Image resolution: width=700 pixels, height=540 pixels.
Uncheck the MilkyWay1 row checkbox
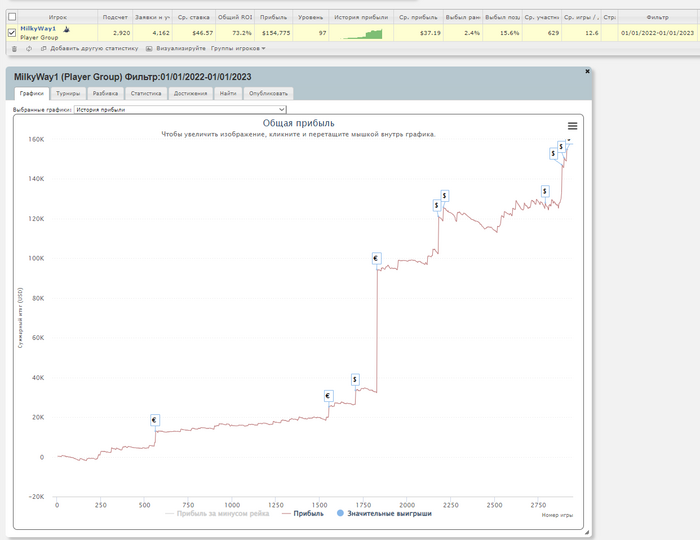[12, 33]
